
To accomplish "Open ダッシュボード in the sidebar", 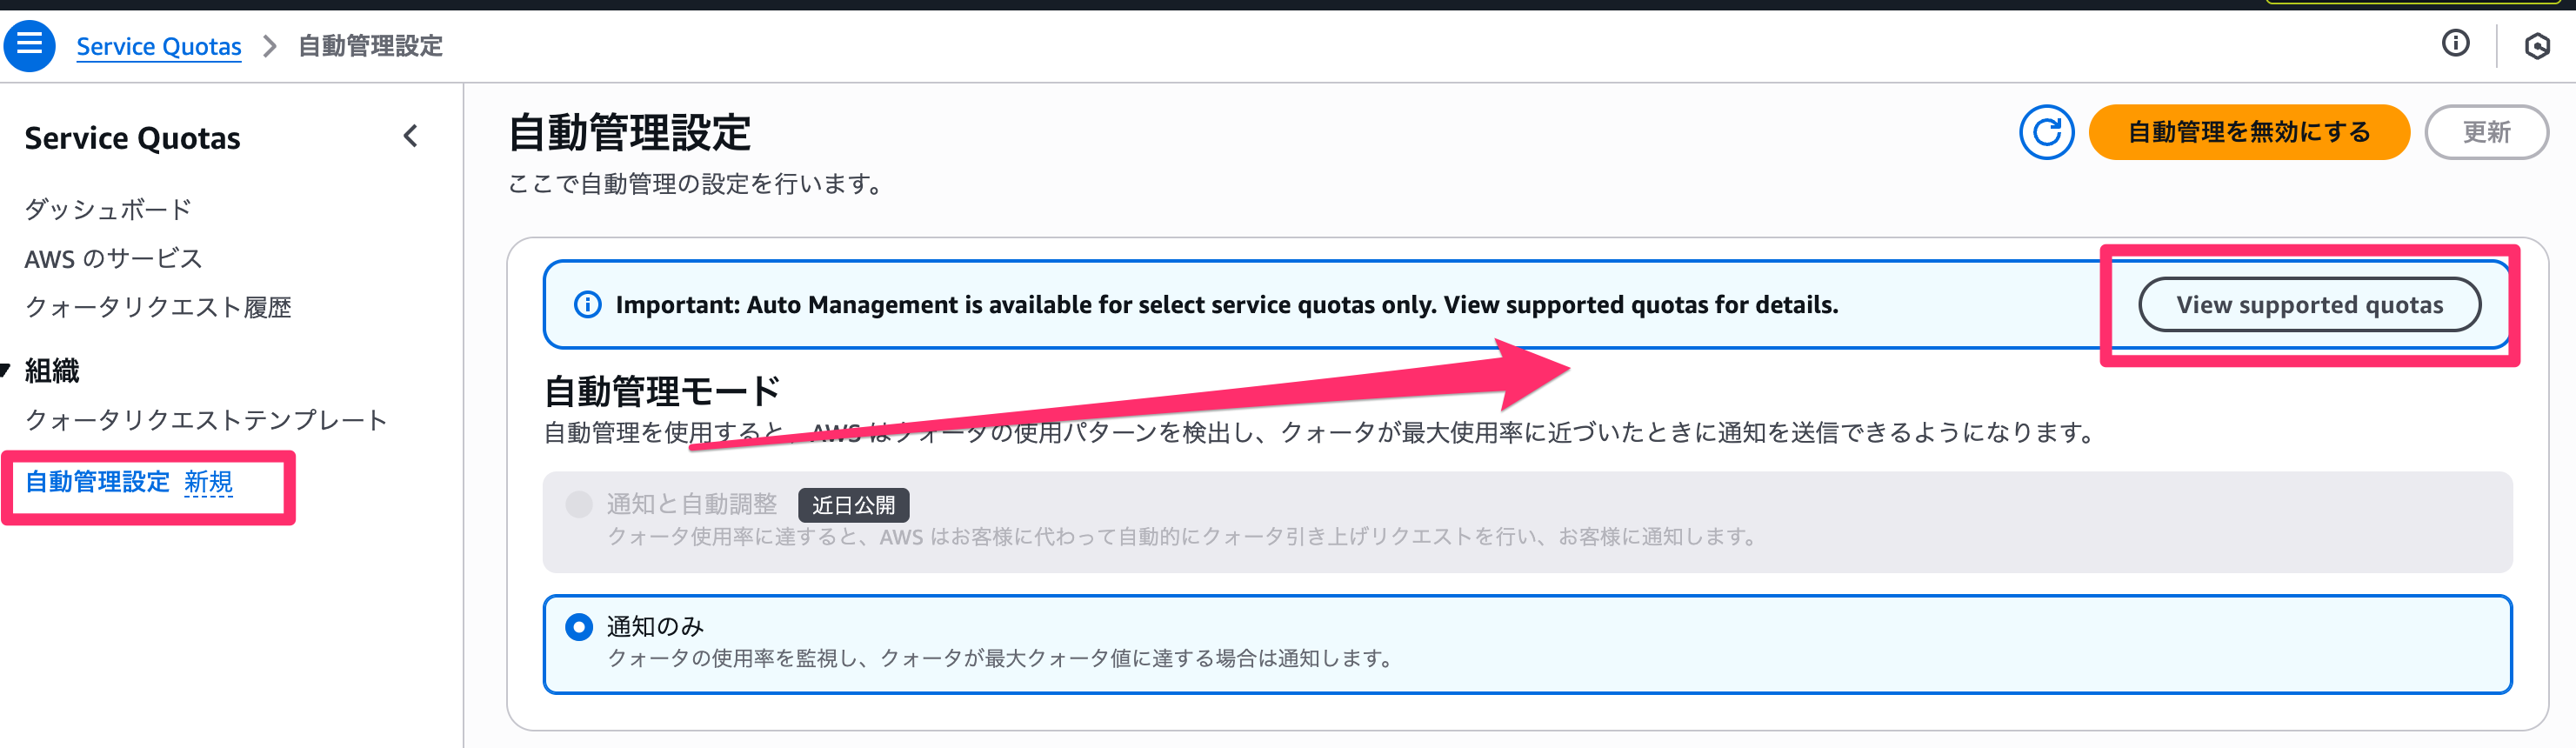I will 108,209.
